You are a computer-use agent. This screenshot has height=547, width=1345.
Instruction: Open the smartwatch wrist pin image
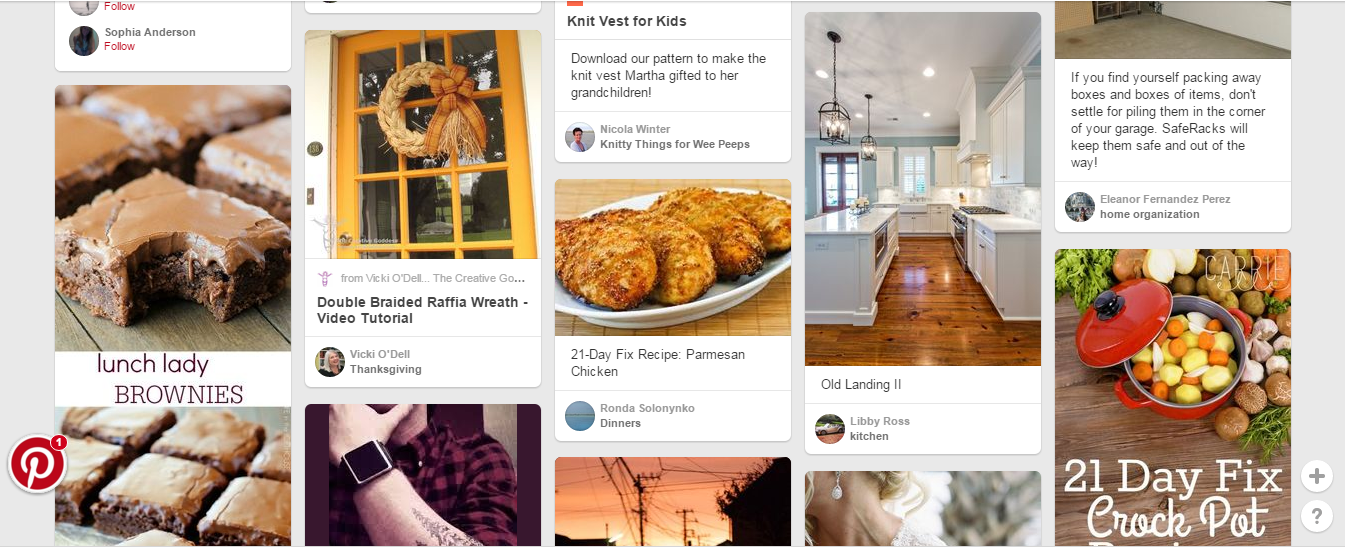pos(423,475)
